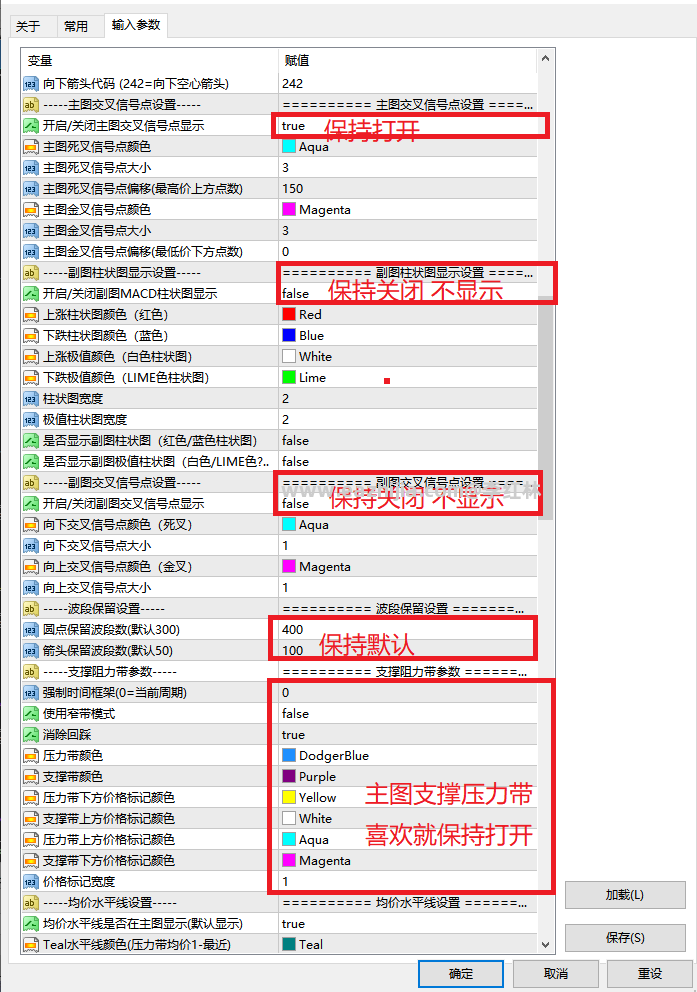Click the 加载(L) button
This screenshot has width=697, height=992.
(x=625, y=895)
